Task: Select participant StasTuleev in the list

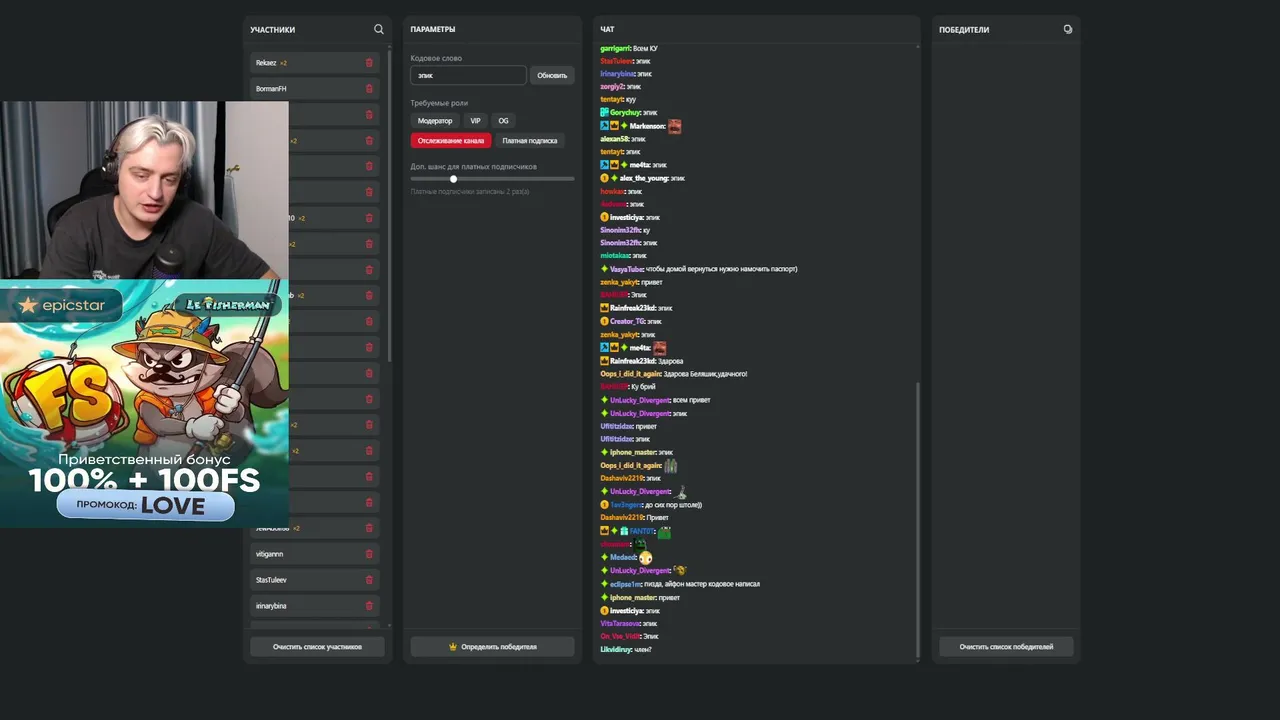Action: pyautogui.click(x=315, y=580)
